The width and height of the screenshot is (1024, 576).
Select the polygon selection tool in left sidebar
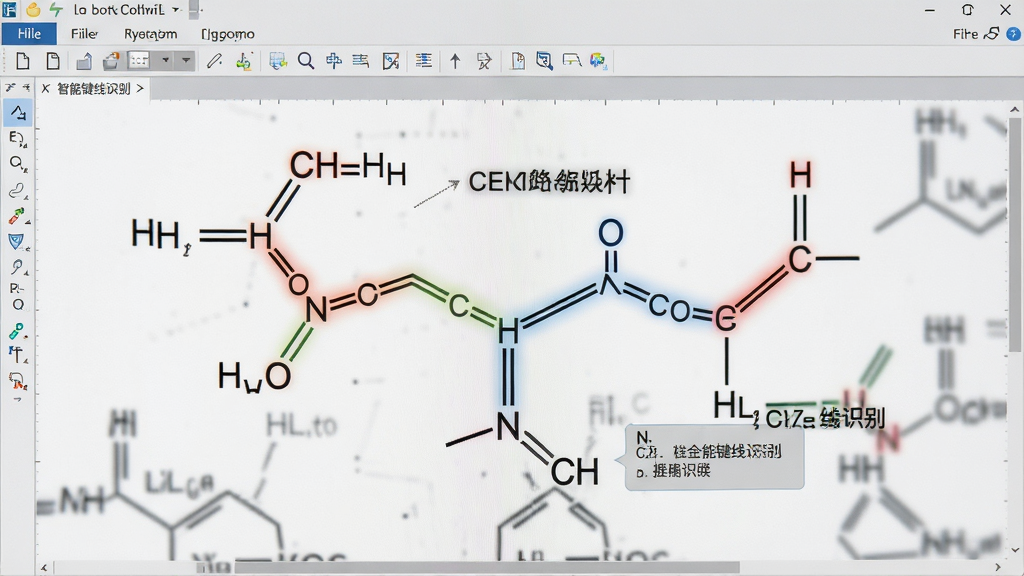(x=18, y=113)
